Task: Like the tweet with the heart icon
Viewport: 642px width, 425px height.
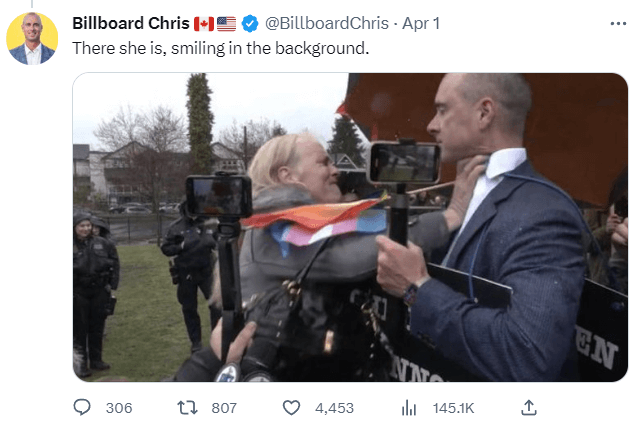Action: tap(292, 408)
